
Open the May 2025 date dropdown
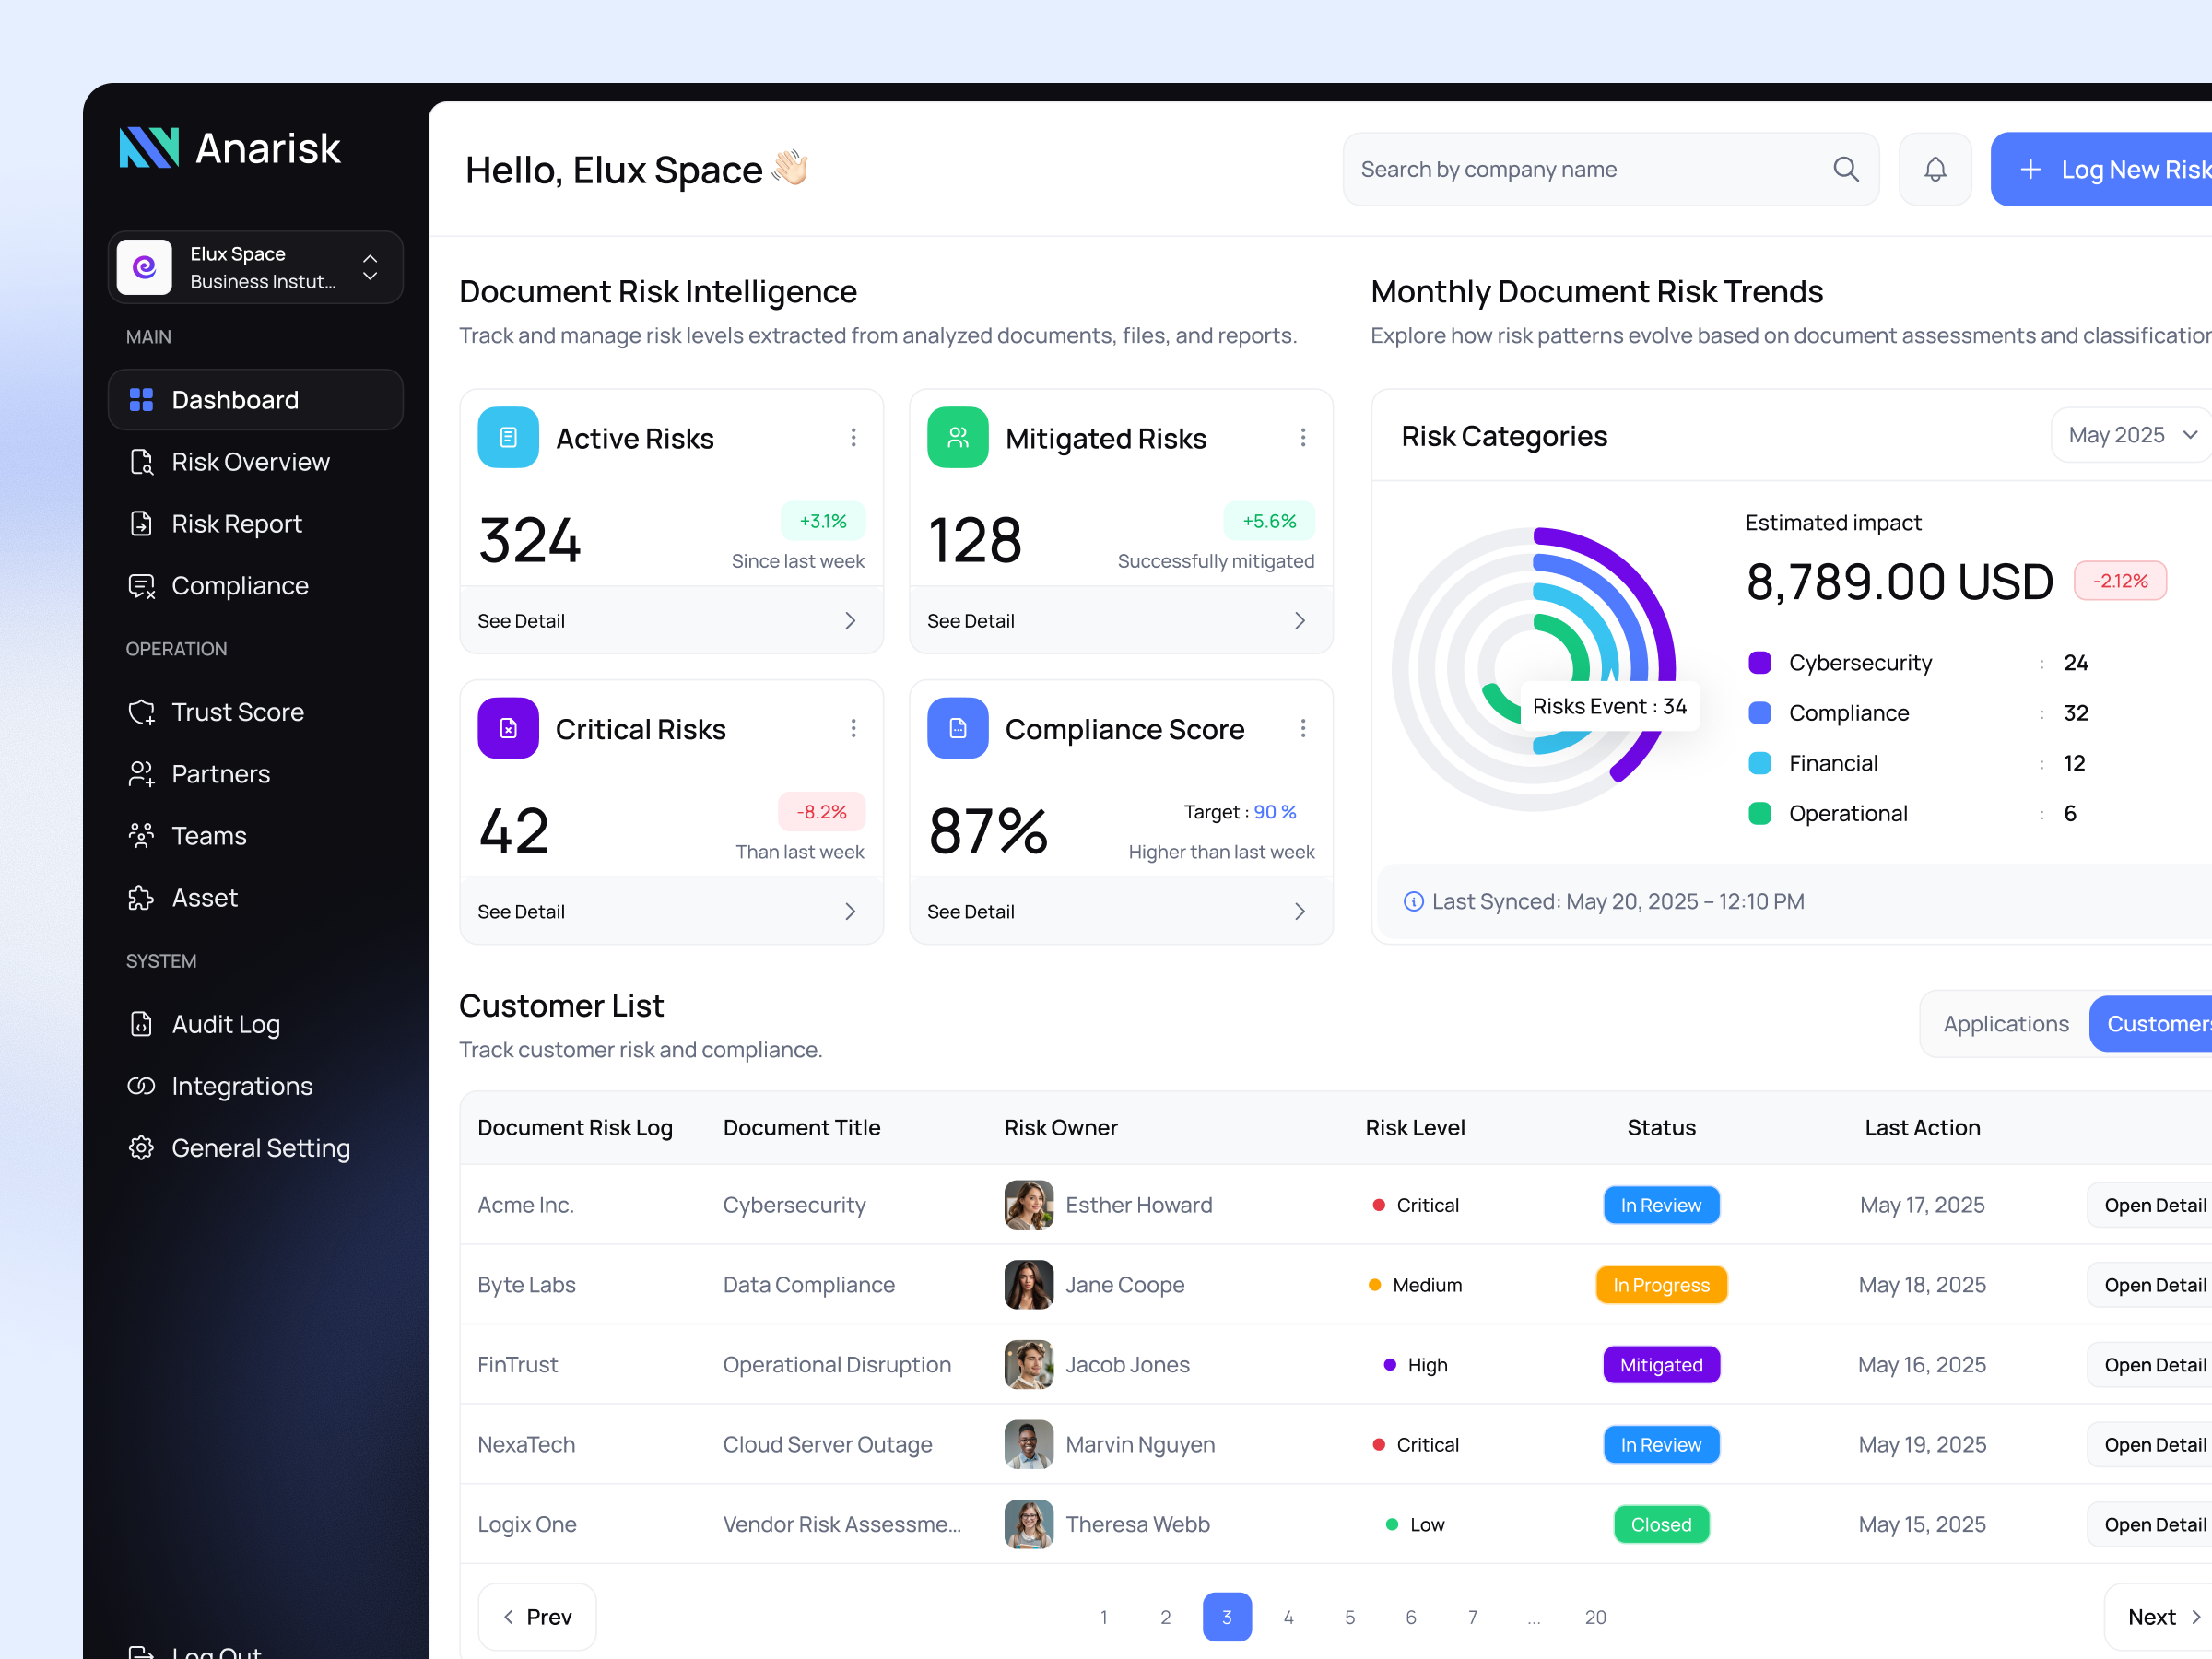click(x=2128, y=434)
